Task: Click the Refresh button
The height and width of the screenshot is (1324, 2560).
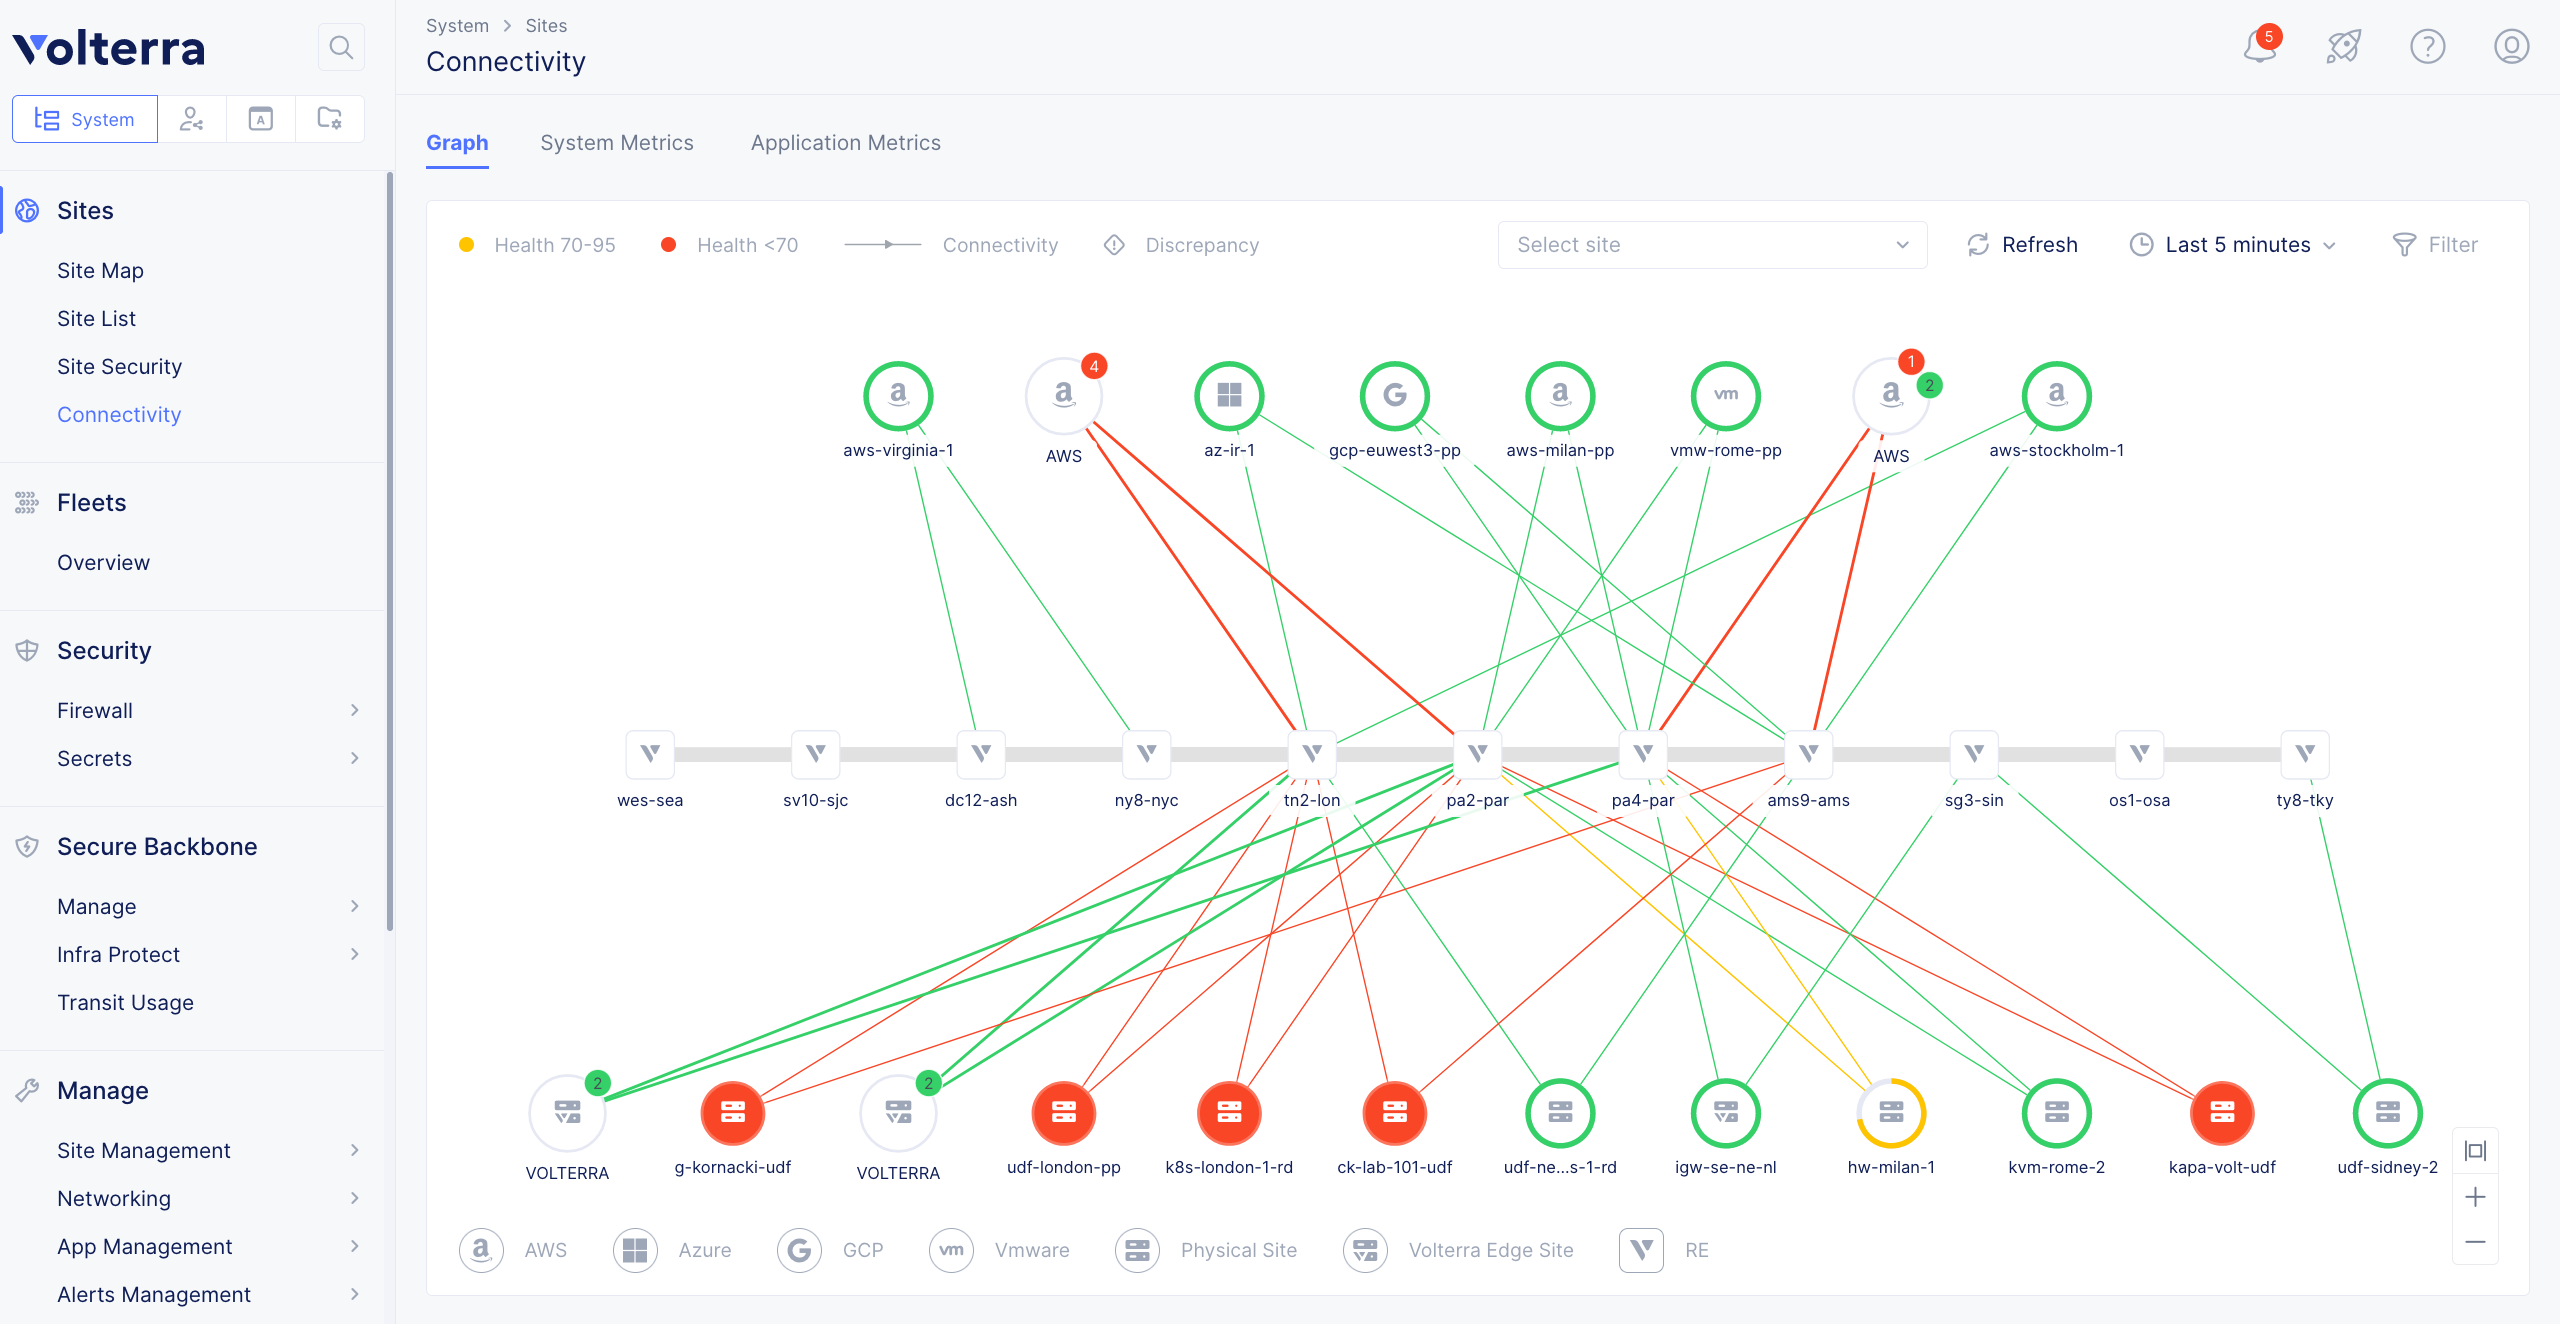Action: coord(2022,245)
